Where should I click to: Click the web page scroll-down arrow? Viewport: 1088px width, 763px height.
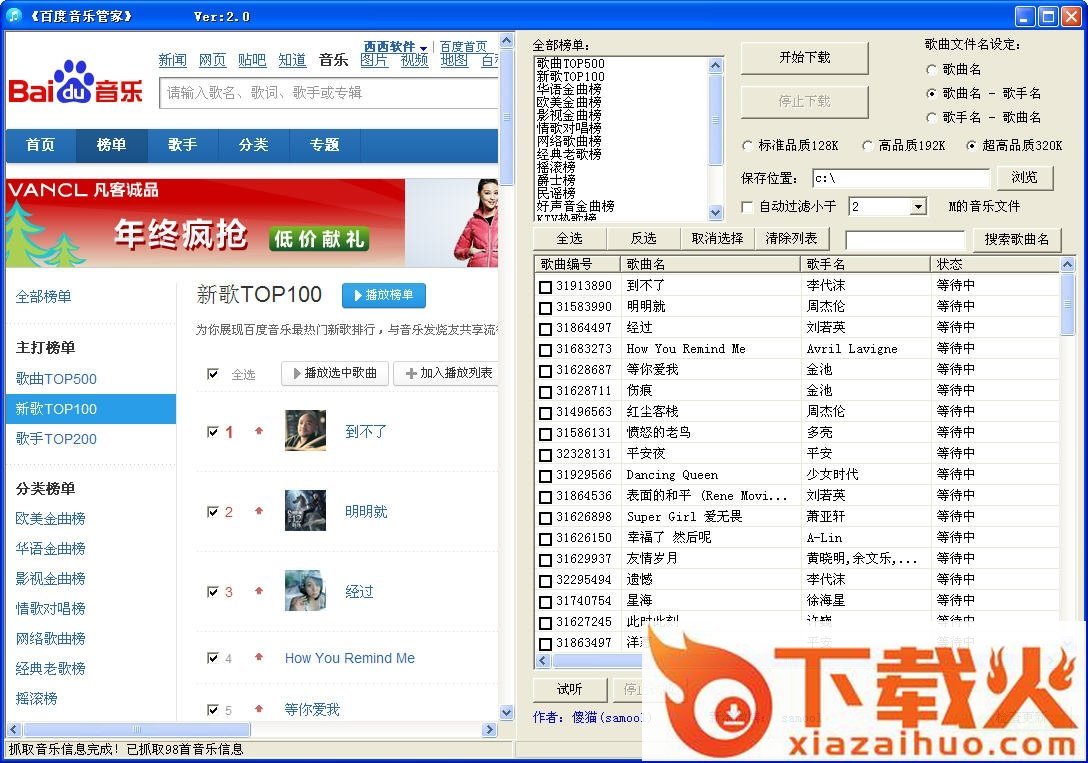[507, 712]
